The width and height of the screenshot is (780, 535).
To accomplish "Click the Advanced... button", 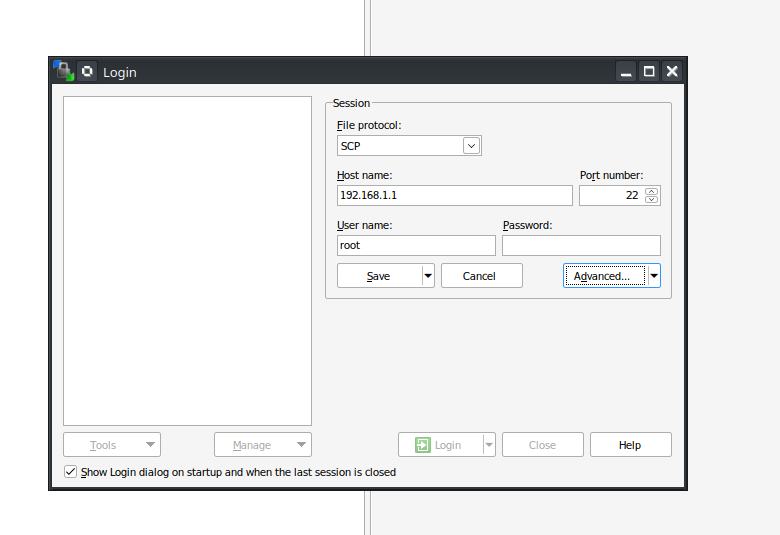I will point(605,276).
